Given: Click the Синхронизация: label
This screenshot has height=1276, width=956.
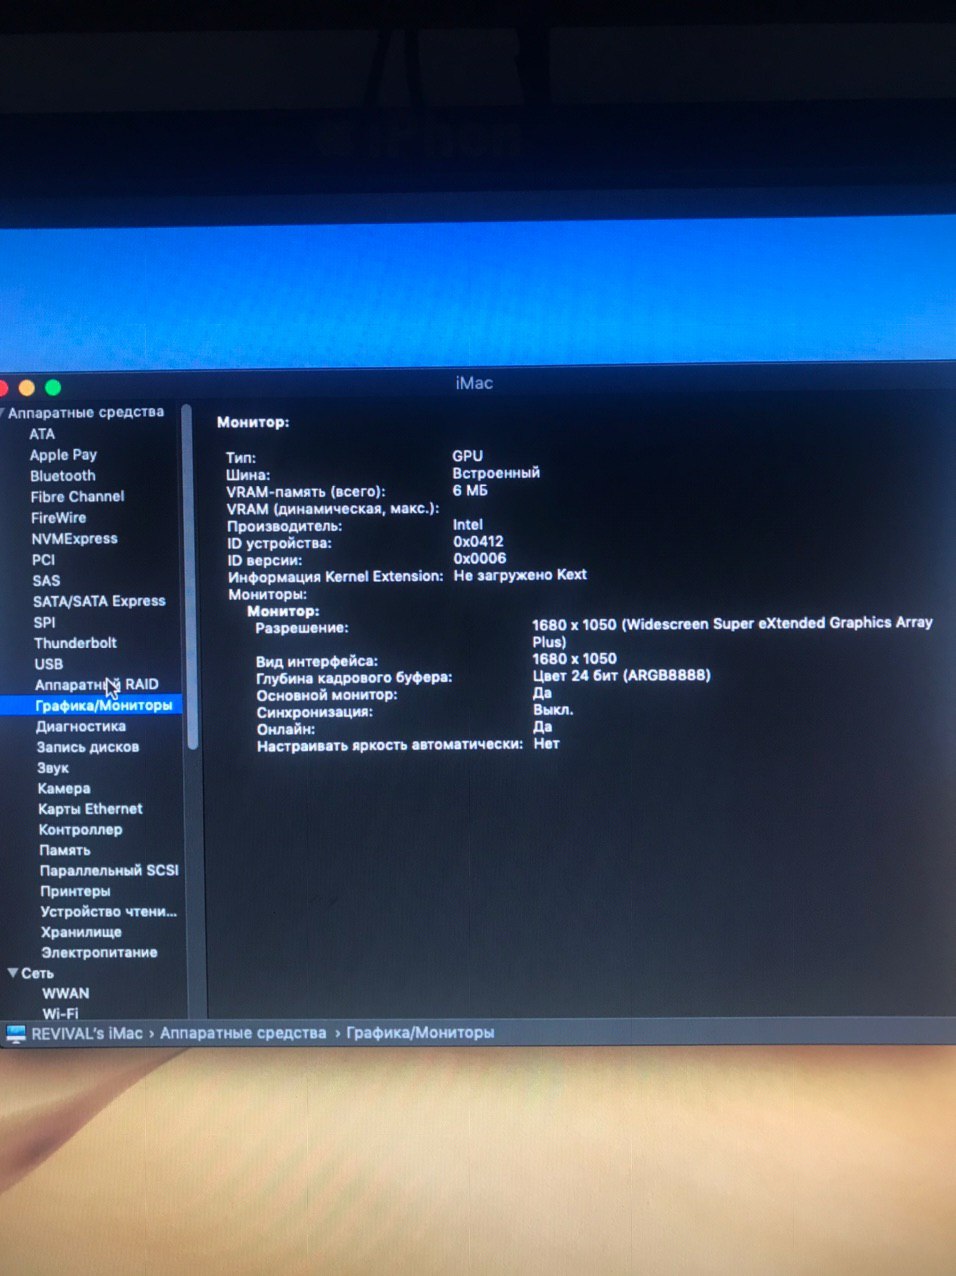Looking at the screenshot, I should click(x=314, y=712).
